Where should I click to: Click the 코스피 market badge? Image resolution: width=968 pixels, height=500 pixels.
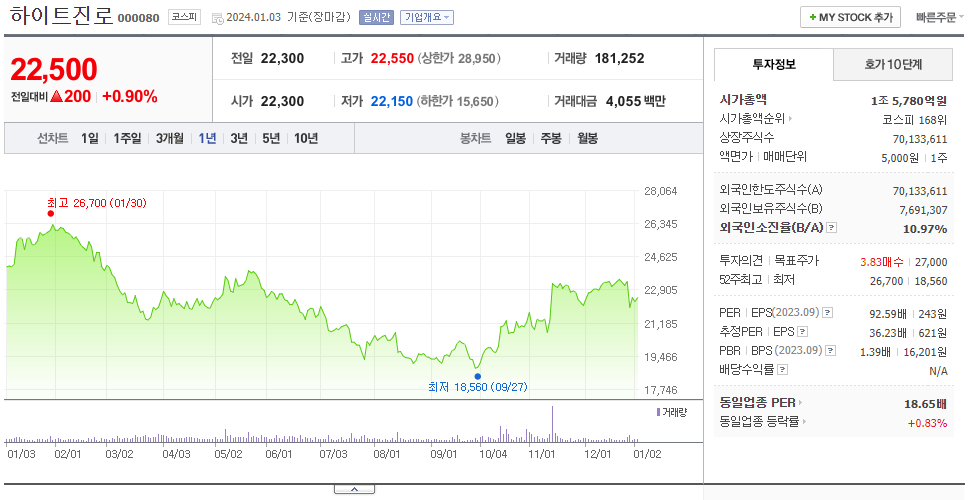[185, 17]
